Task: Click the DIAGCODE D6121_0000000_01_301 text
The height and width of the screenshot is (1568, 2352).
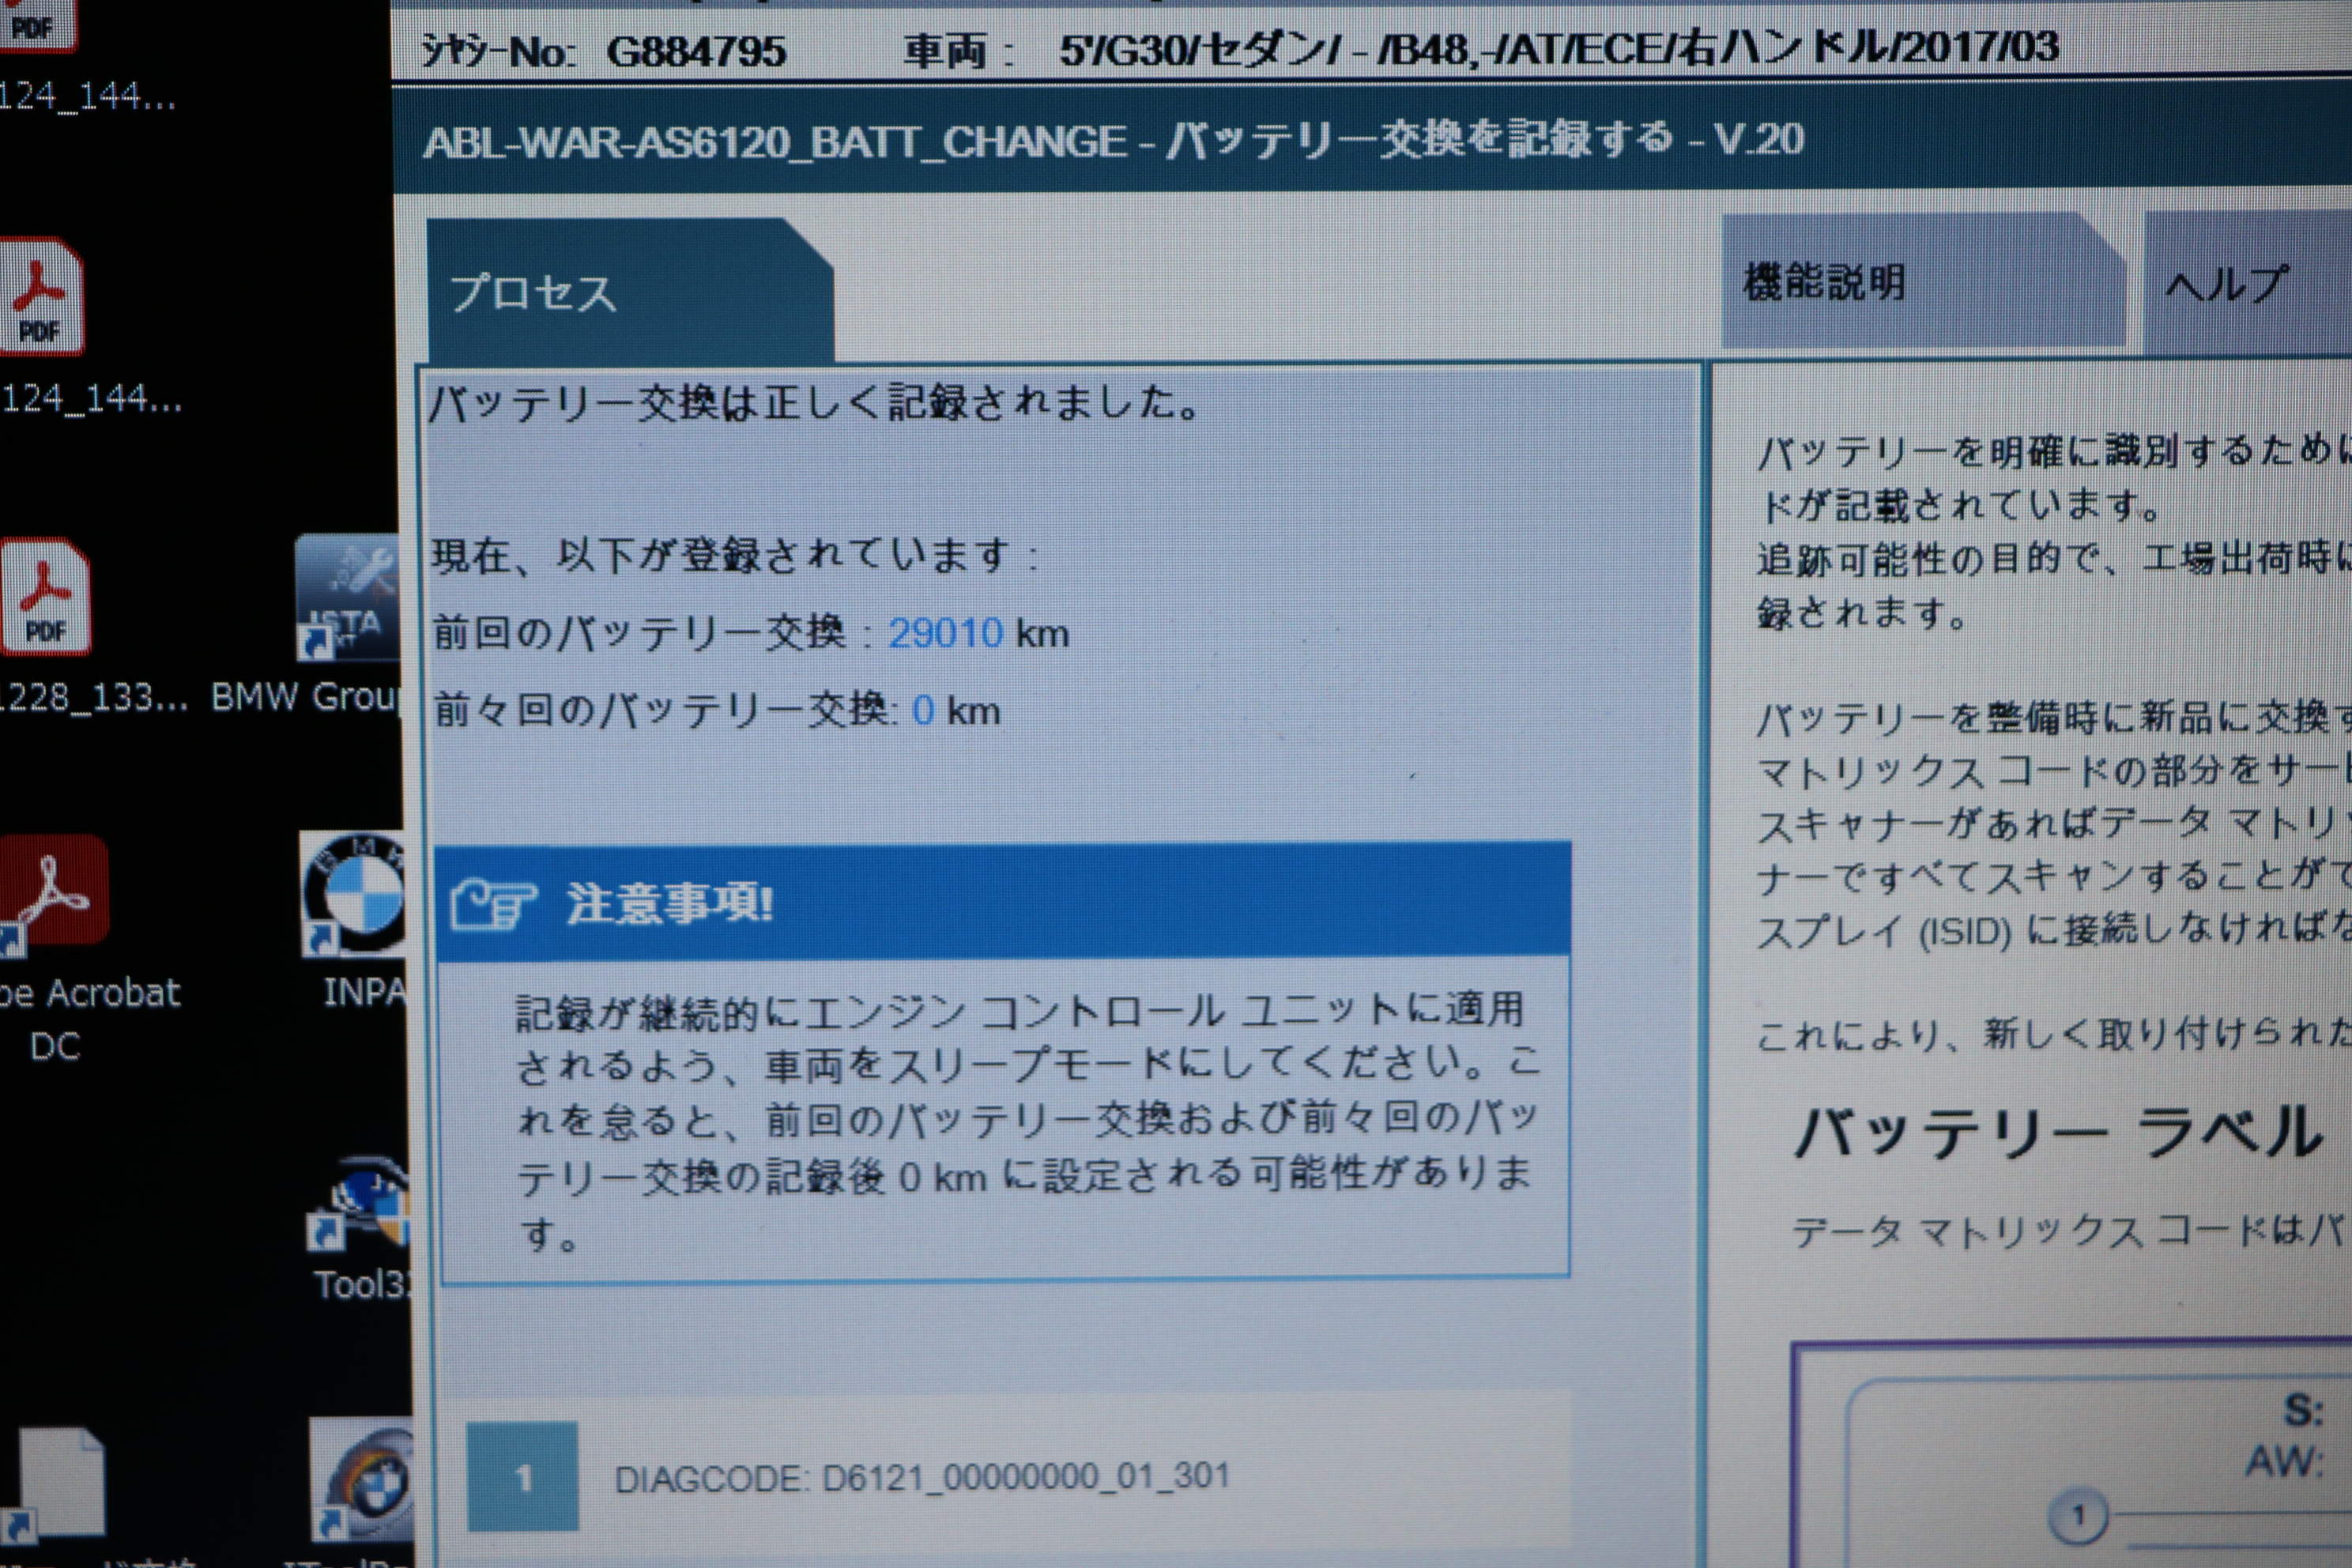Action: 921,1478
